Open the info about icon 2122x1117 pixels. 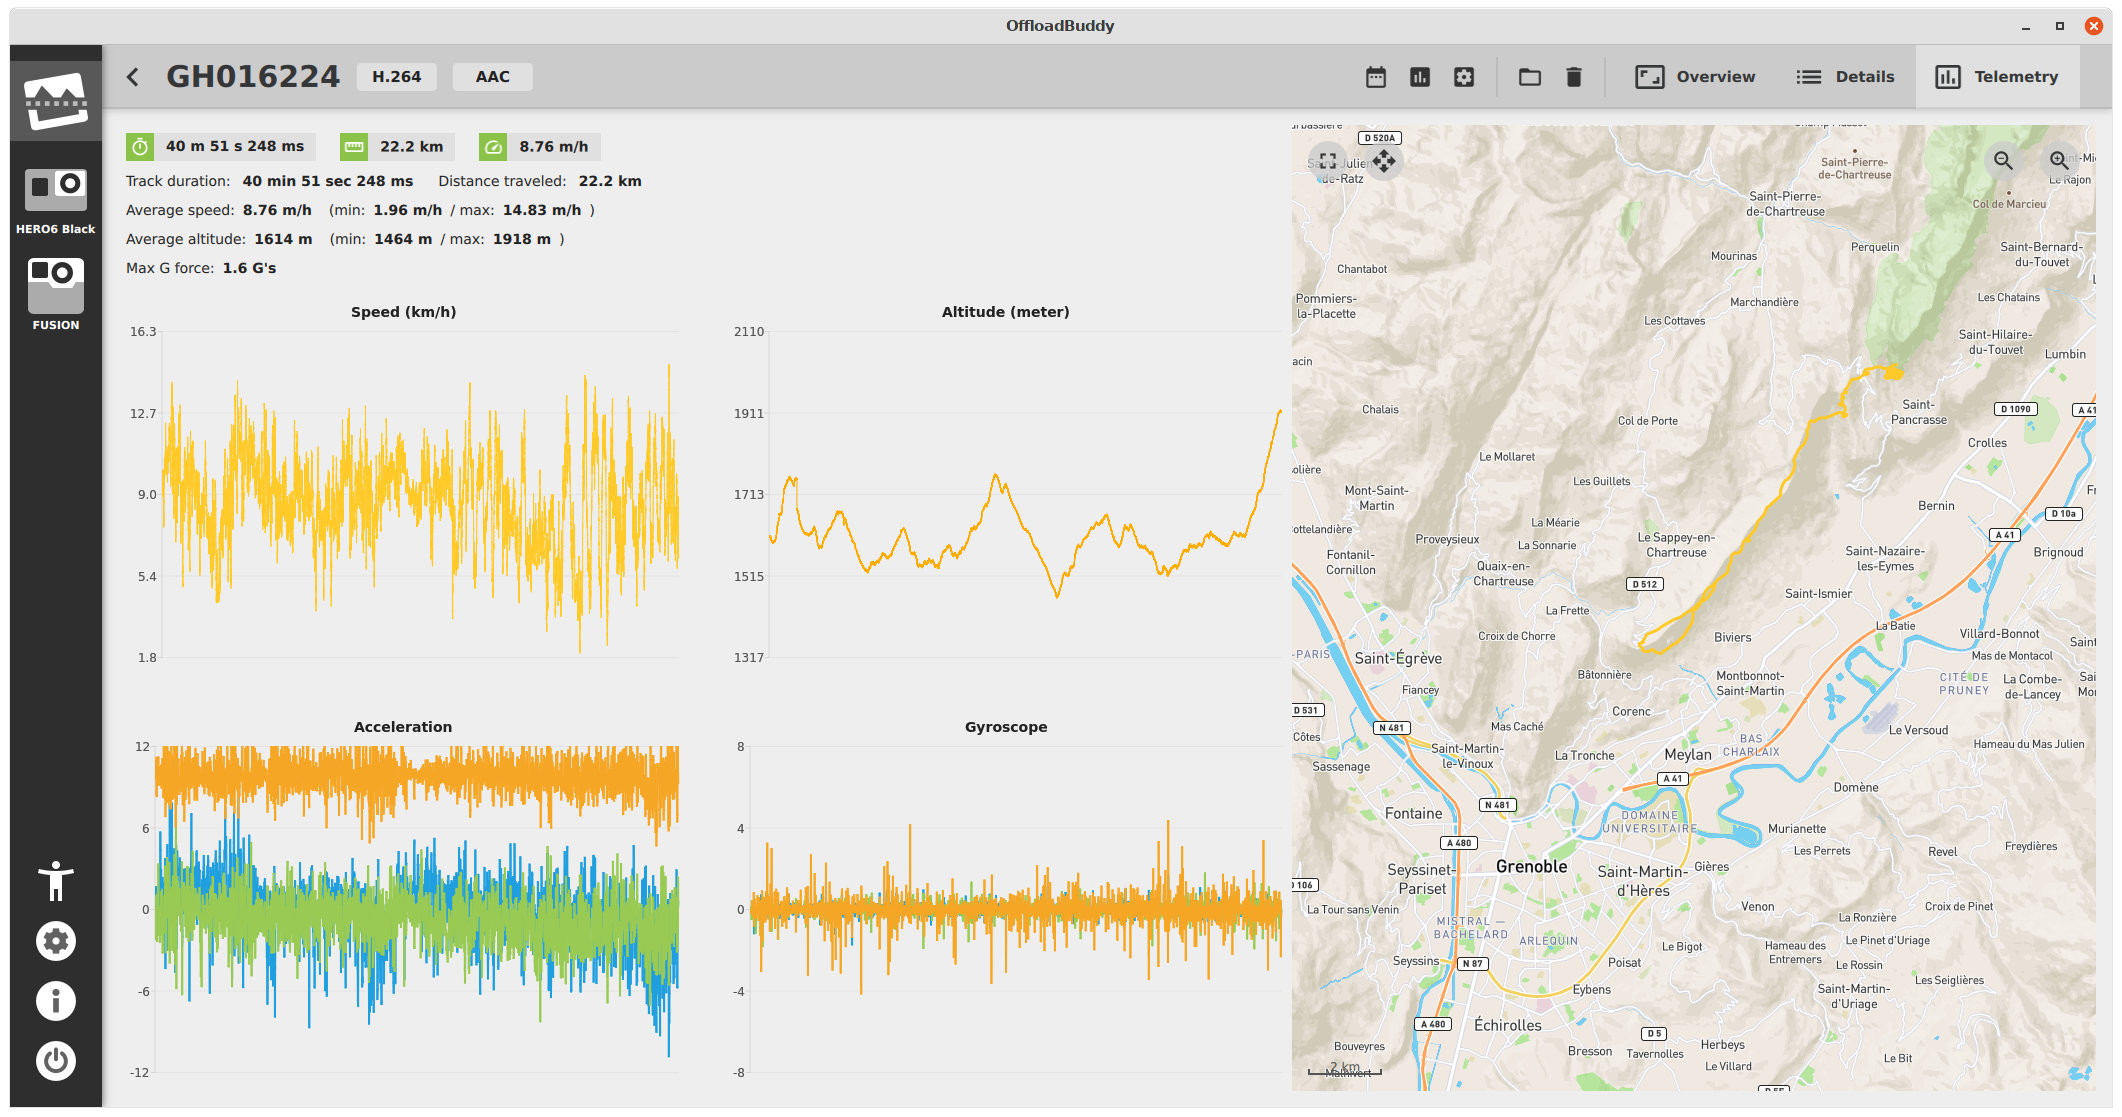(x=56, y=1001)
